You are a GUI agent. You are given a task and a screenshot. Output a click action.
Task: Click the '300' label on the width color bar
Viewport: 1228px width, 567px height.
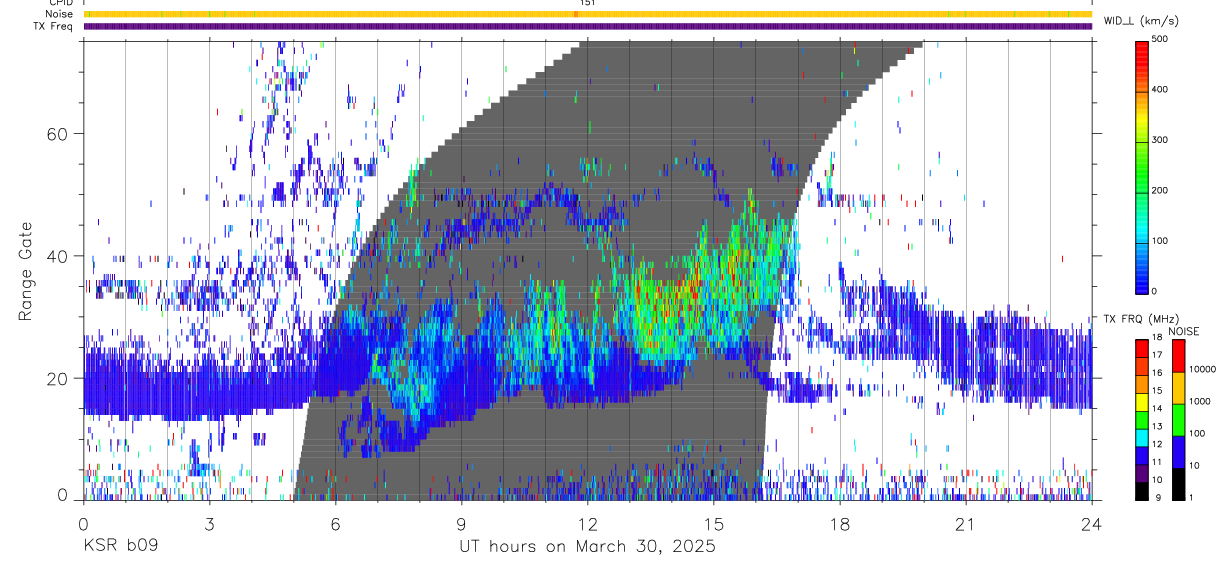[x=1162, y=140]
